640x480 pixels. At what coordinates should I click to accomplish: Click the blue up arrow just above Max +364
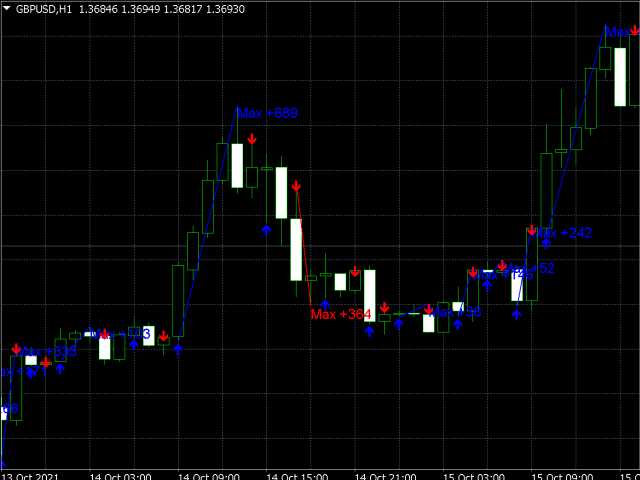324,305
